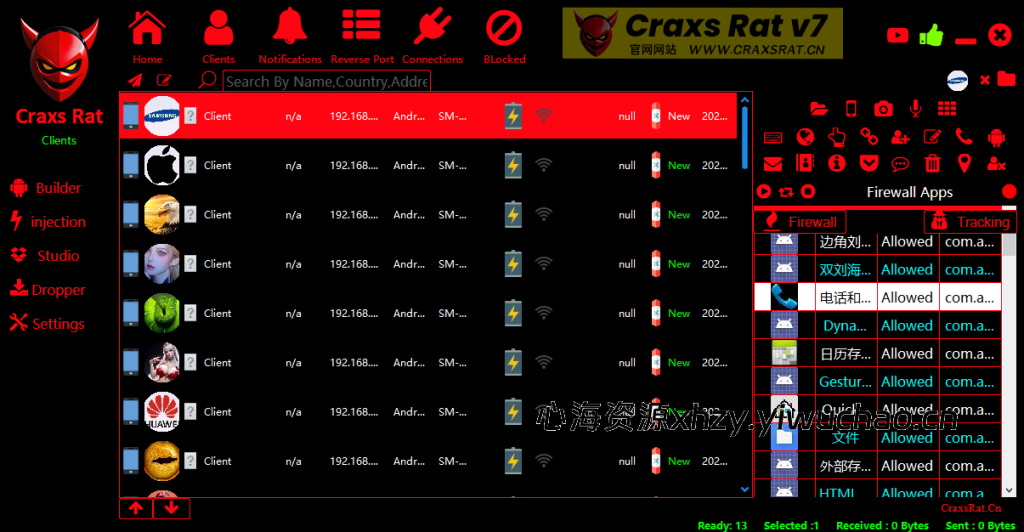
Task: Click the small red X beside the Samsung avatar
Action: pos(985,80)
